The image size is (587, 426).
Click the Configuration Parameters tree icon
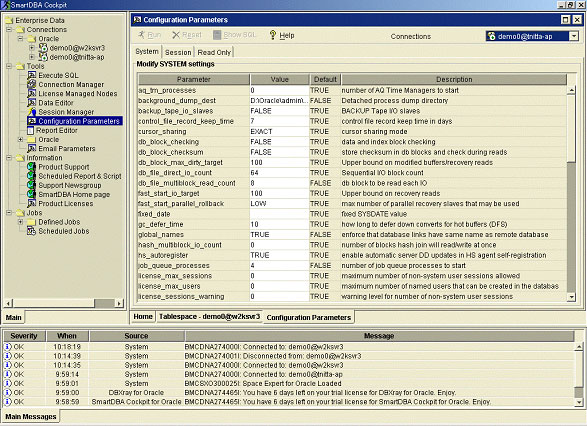(32, 121)
